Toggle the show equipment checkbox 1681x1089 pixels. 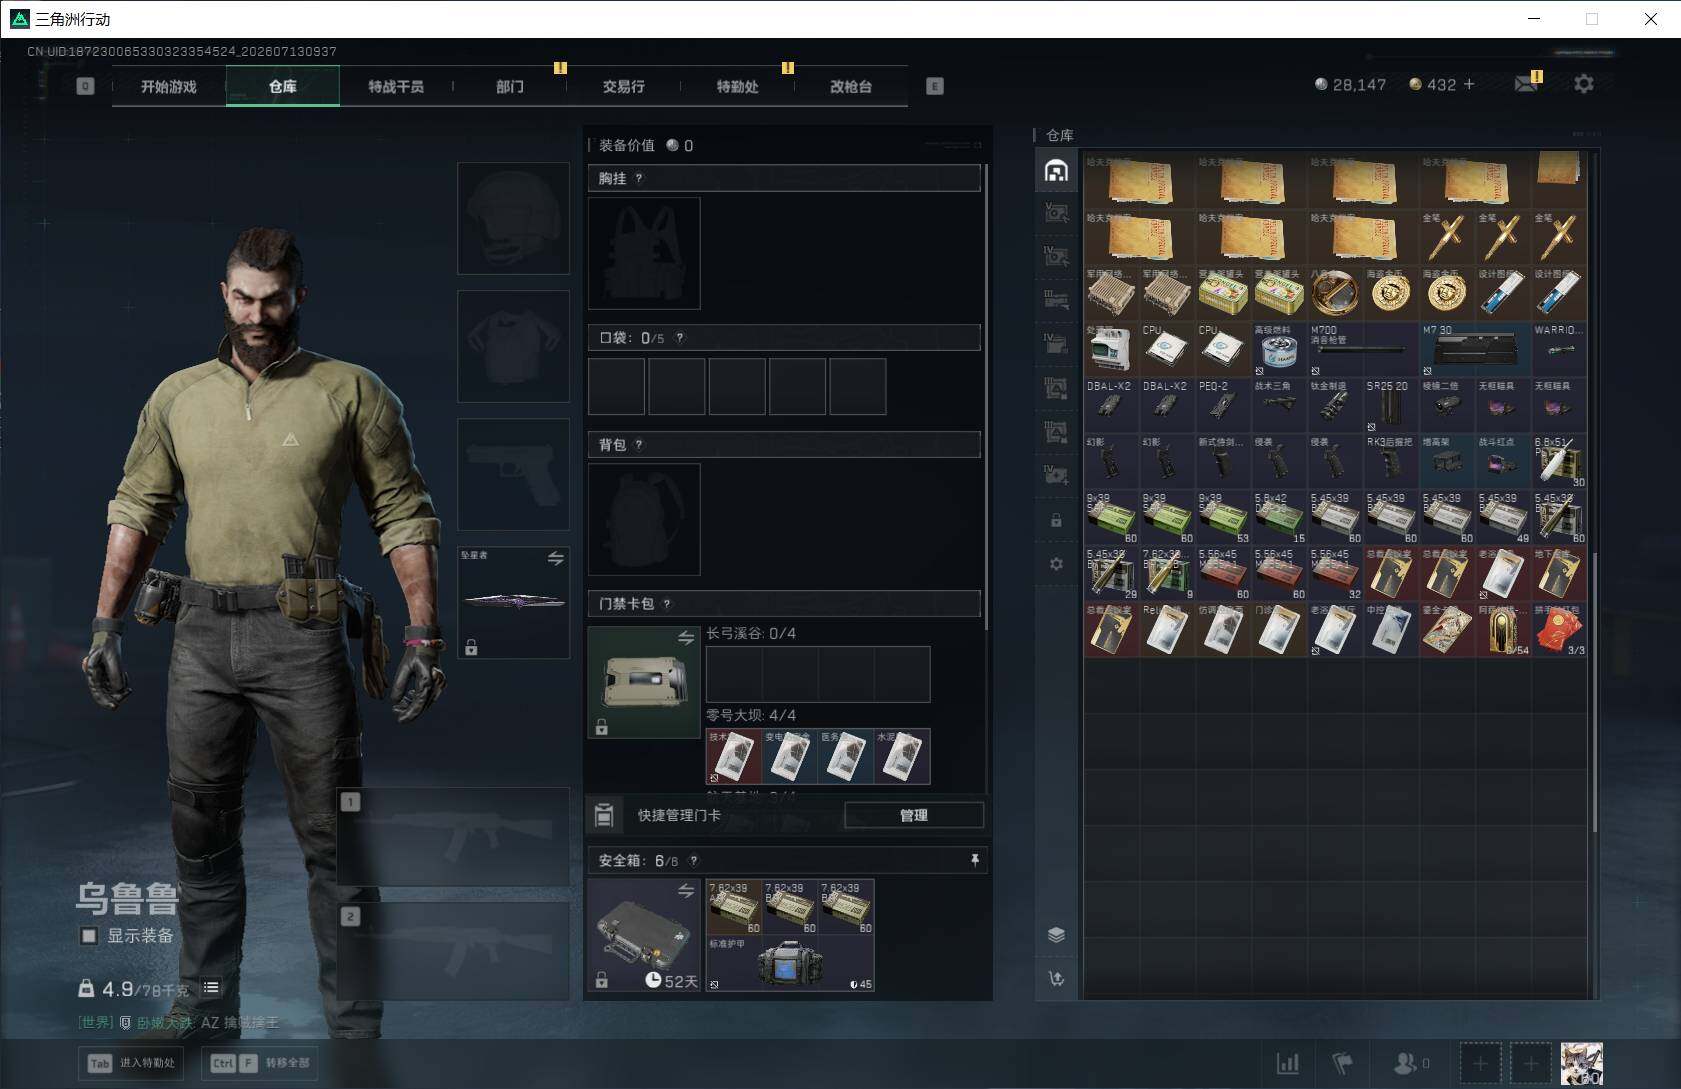89,936
